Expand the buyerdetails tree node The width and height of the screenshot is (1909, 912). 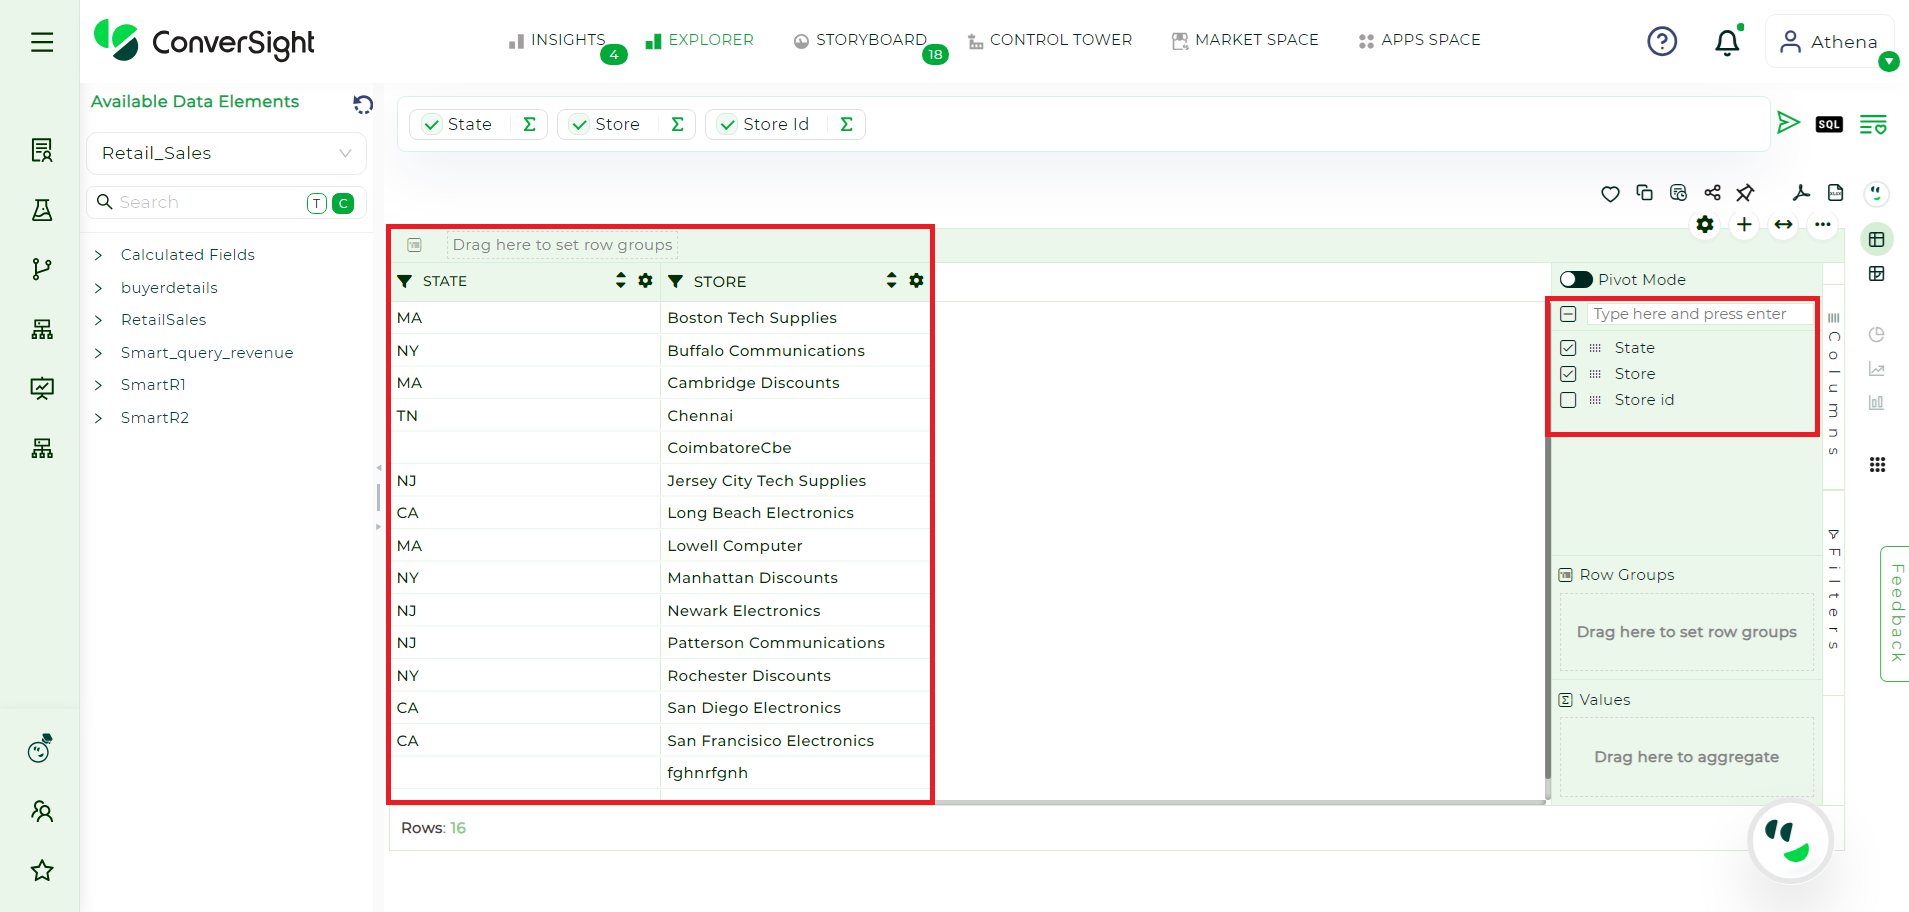98,288
